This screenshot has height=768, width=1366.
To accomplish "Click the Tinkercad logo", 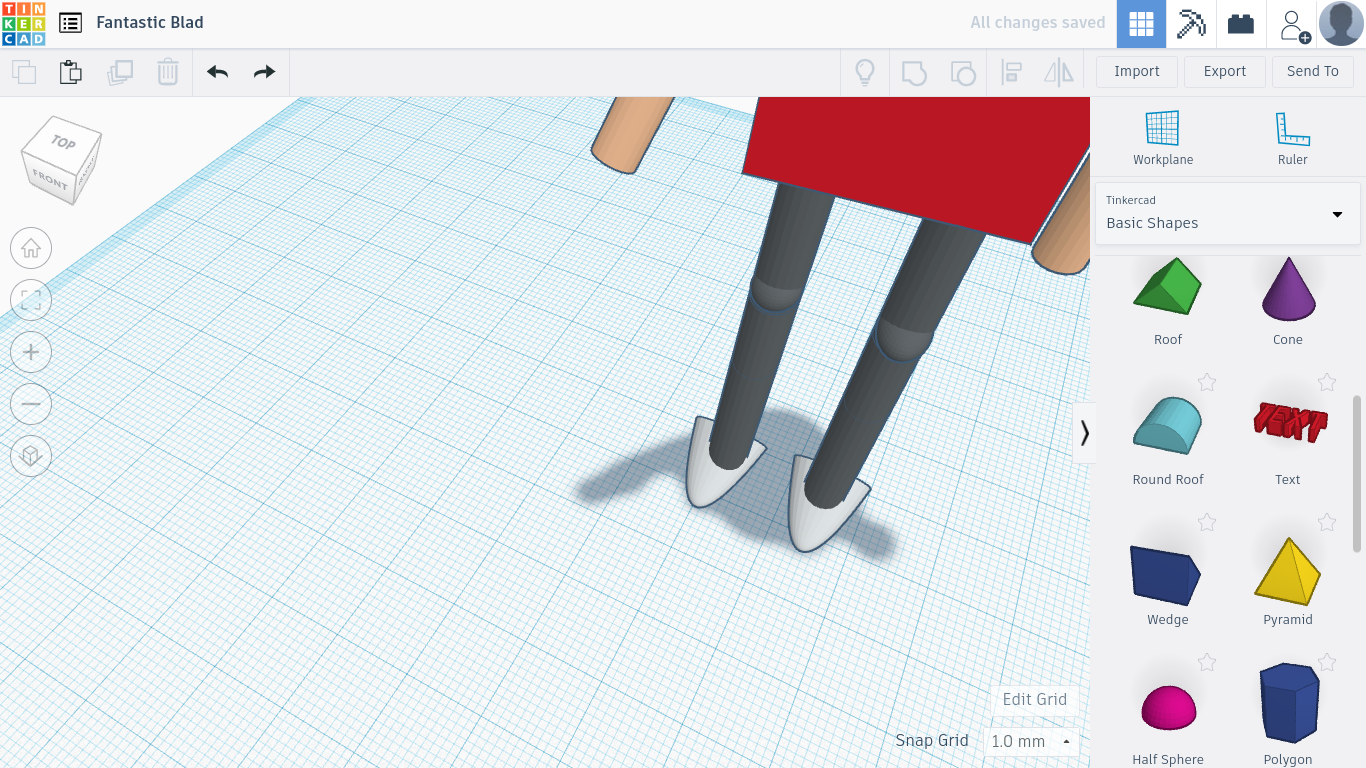I will (23, 24).
